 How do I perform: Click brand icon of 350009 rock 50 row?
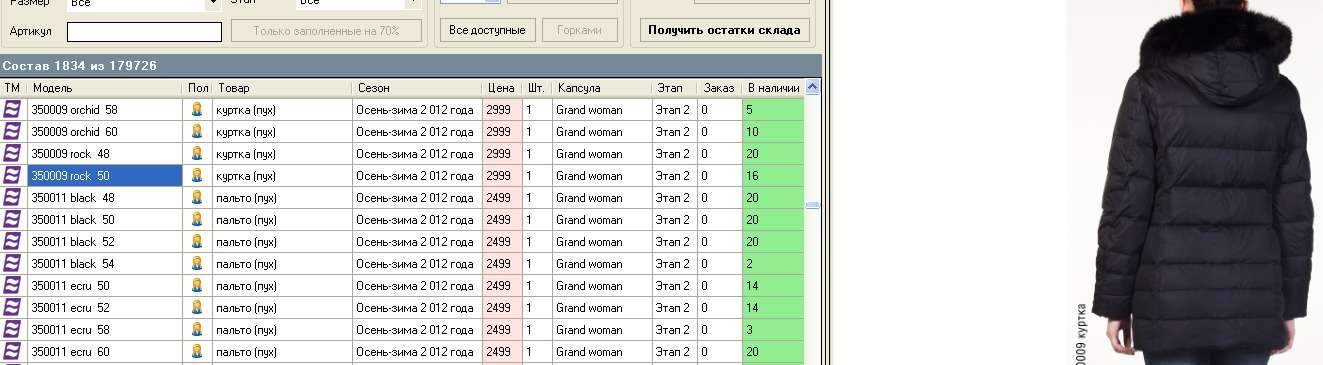pyautogui.click(x=12, y=175)
